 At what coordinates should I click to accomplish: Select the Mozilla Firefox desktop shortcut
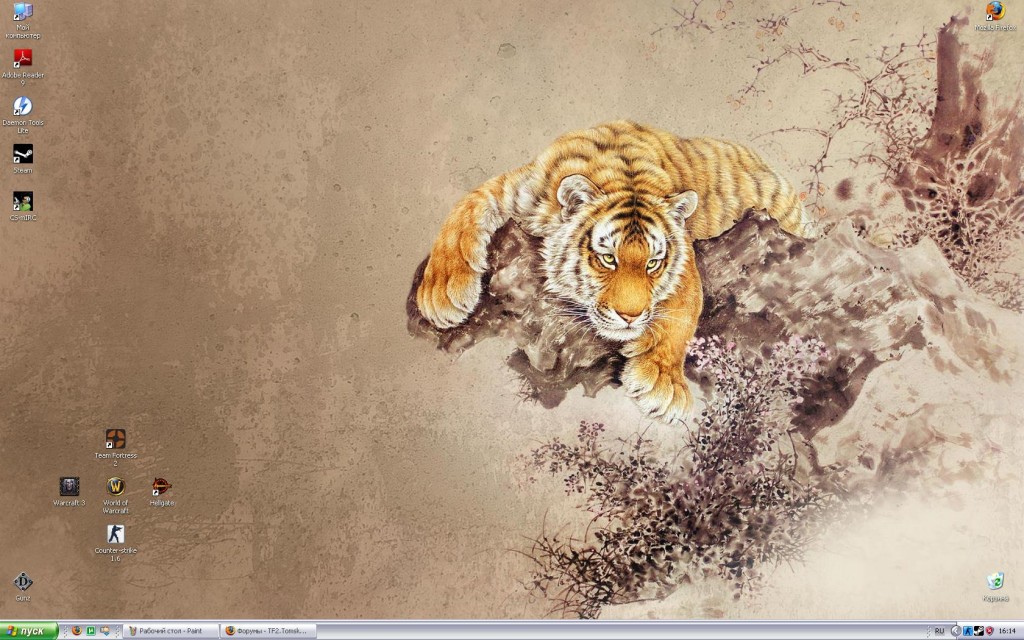(995, 16)
